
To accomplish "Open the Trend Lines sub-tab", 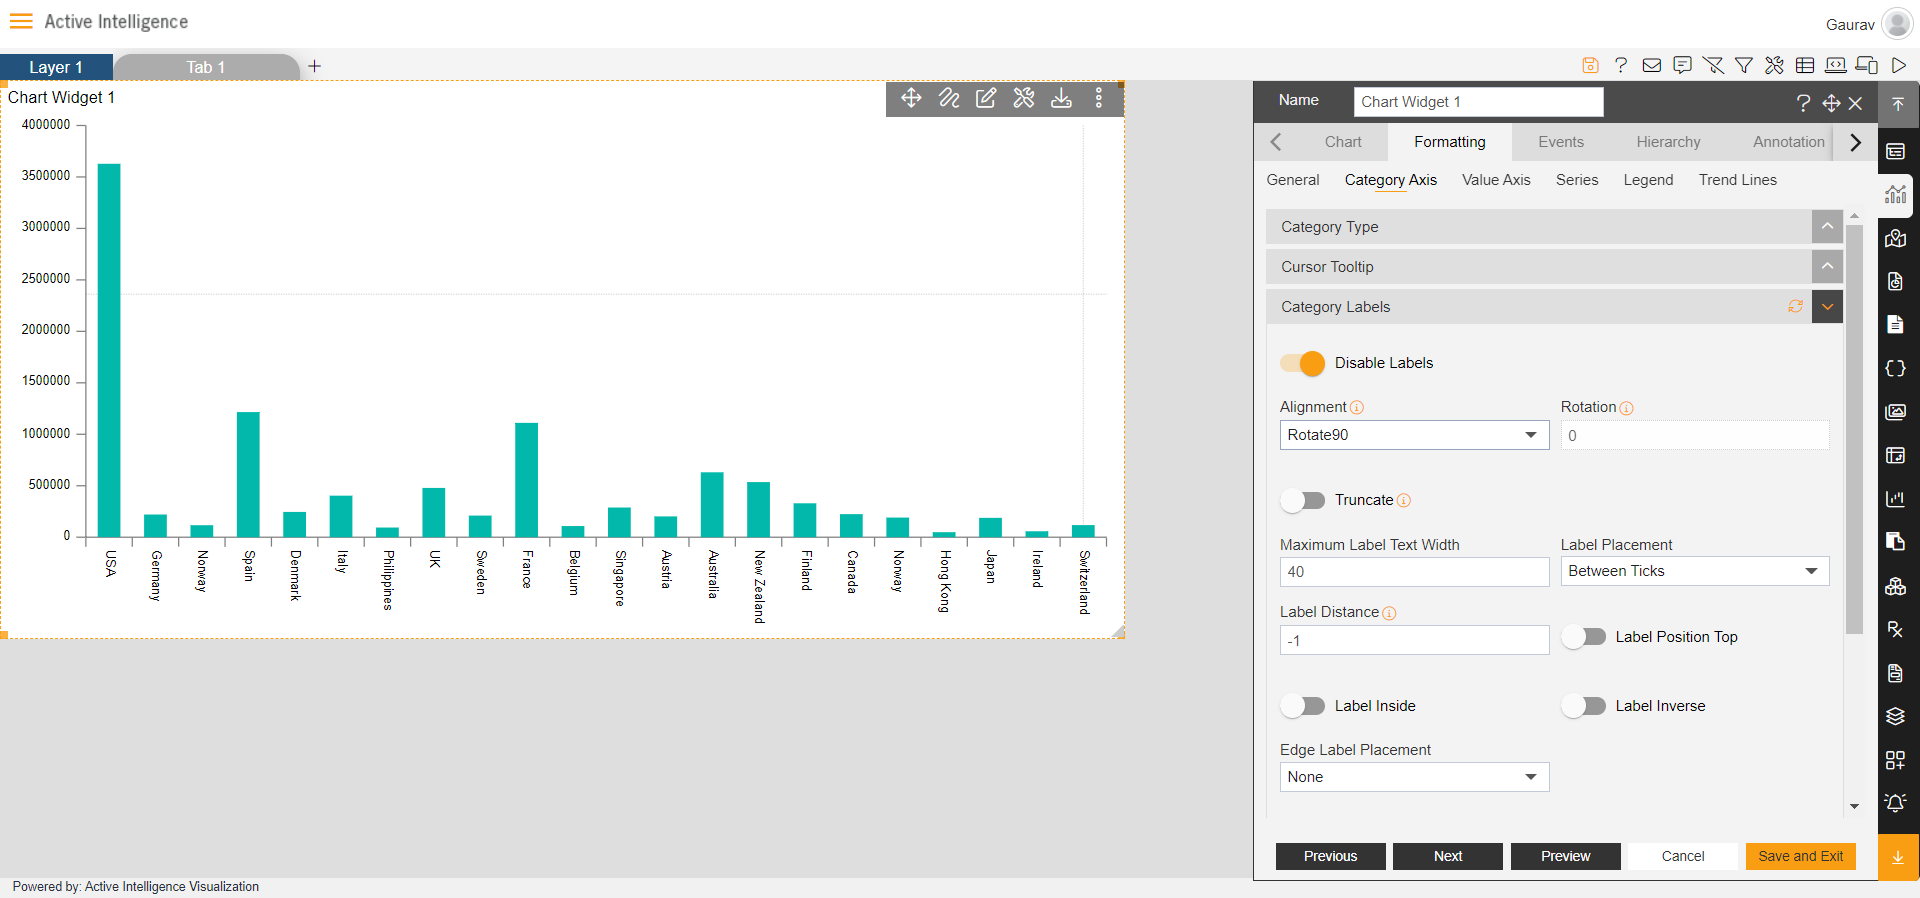I will pyautogui.click(x=1738, y=180).
